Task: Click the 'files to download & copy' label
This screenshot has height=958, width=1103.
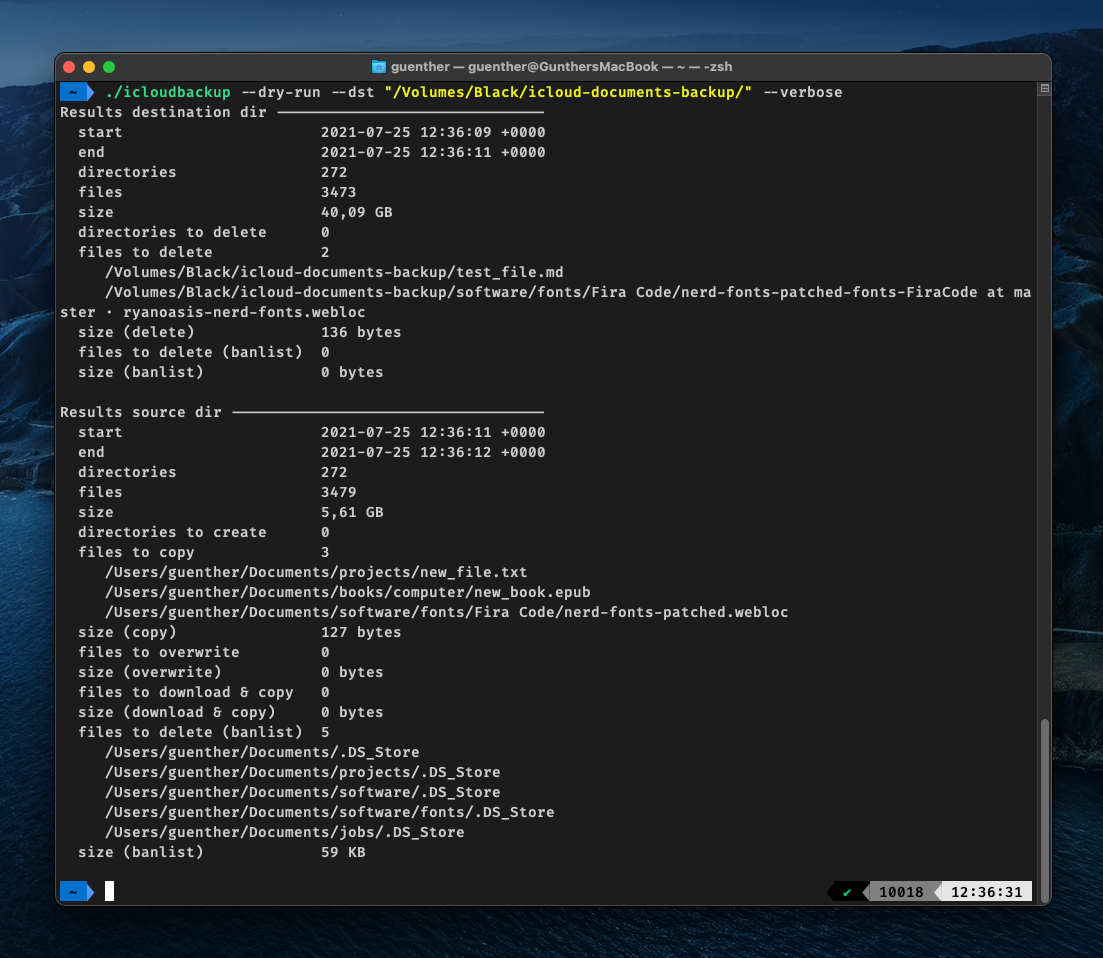Action: [186, 692]
